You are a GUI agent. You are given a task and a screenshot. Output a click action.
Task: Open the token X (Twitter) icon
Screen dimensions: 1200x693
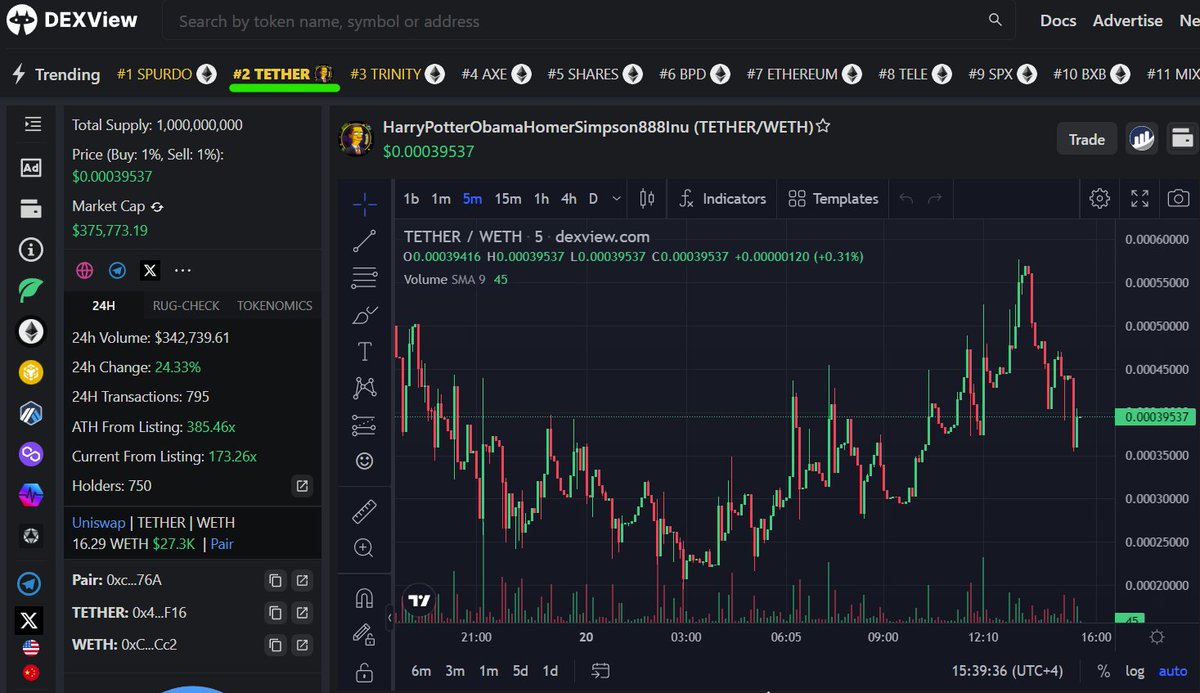[x=150, y=270]
